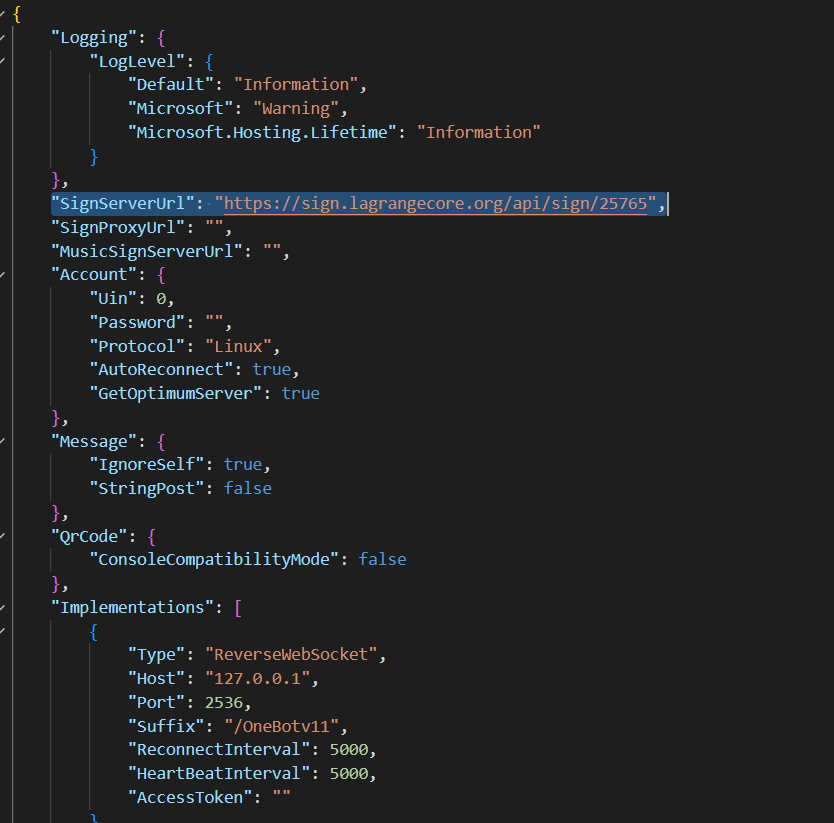This screenshot has height=823, width=834.
Task: Collapse the "Account" section fold arrow
Action: click(3, 275)
